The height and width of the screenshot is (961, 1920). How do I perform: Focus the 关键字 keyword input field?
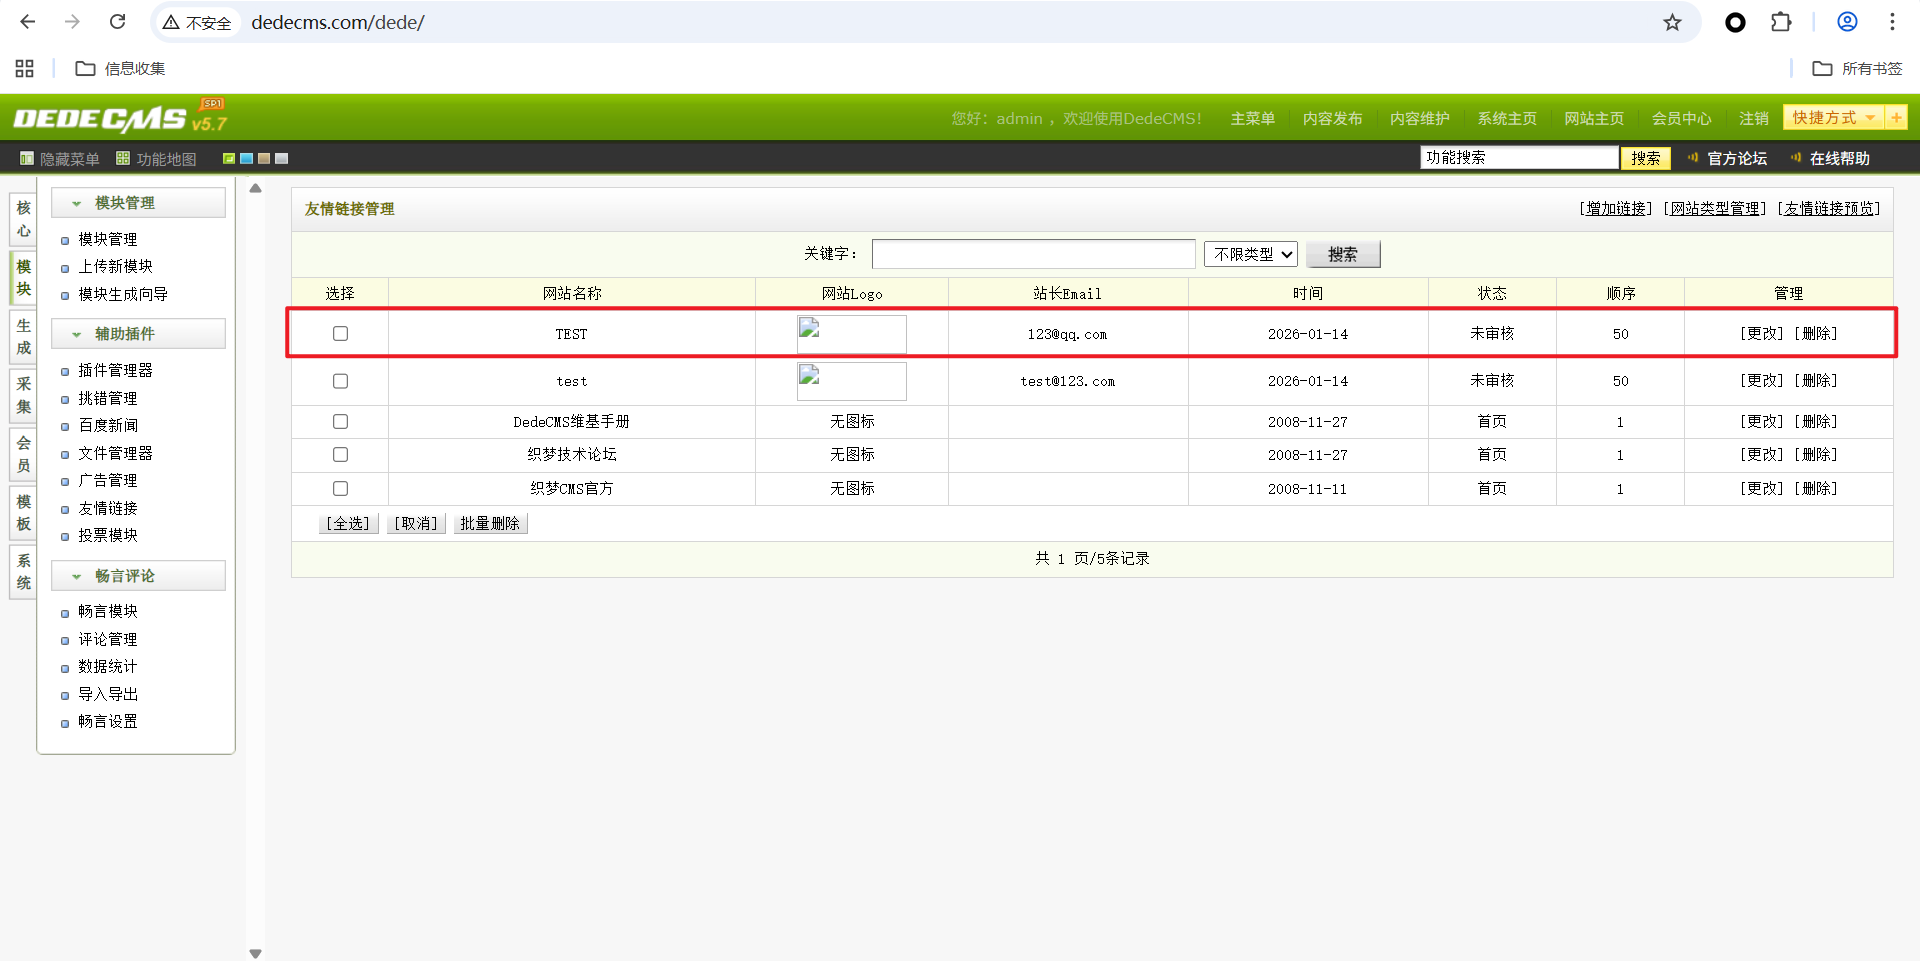pos(1034,254)
